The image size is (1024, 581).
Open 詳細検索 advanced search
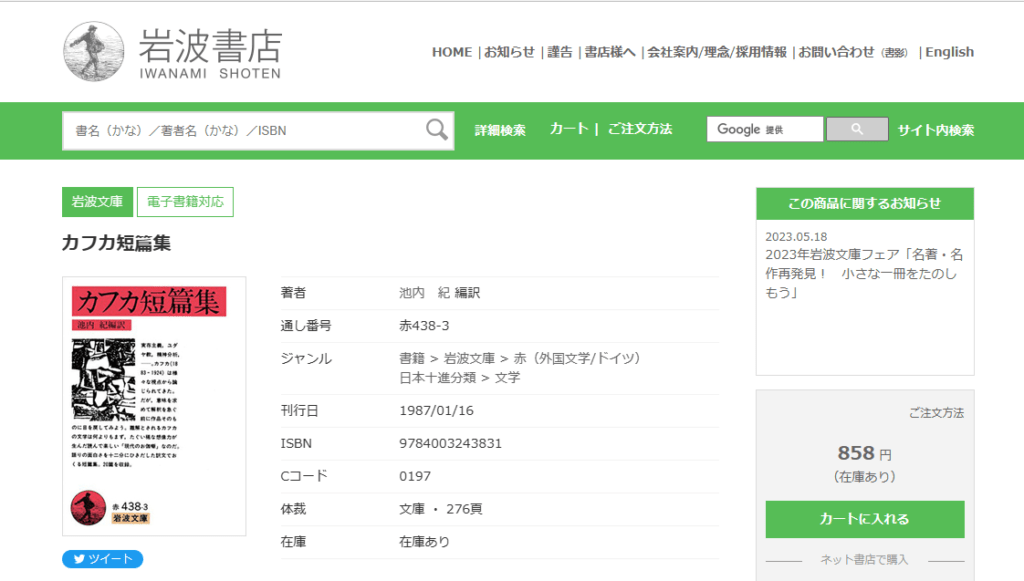tap(500, 130)
